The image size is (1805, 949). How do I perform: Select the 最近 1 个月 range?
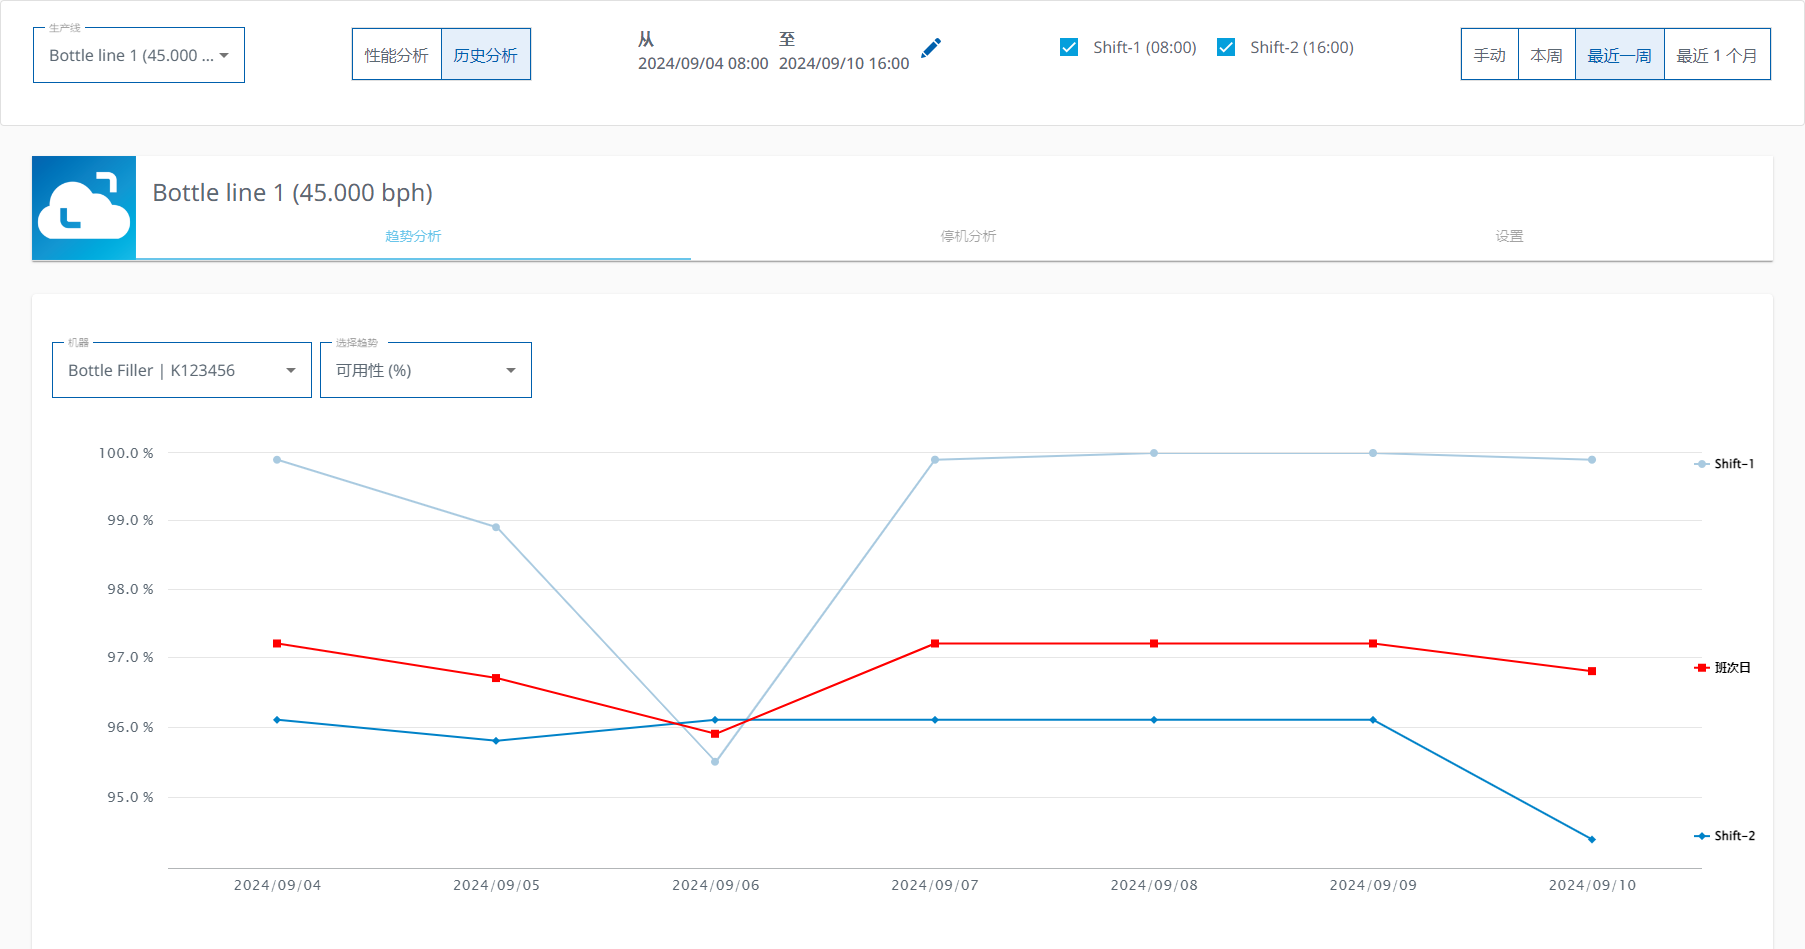click(1717, 55)
